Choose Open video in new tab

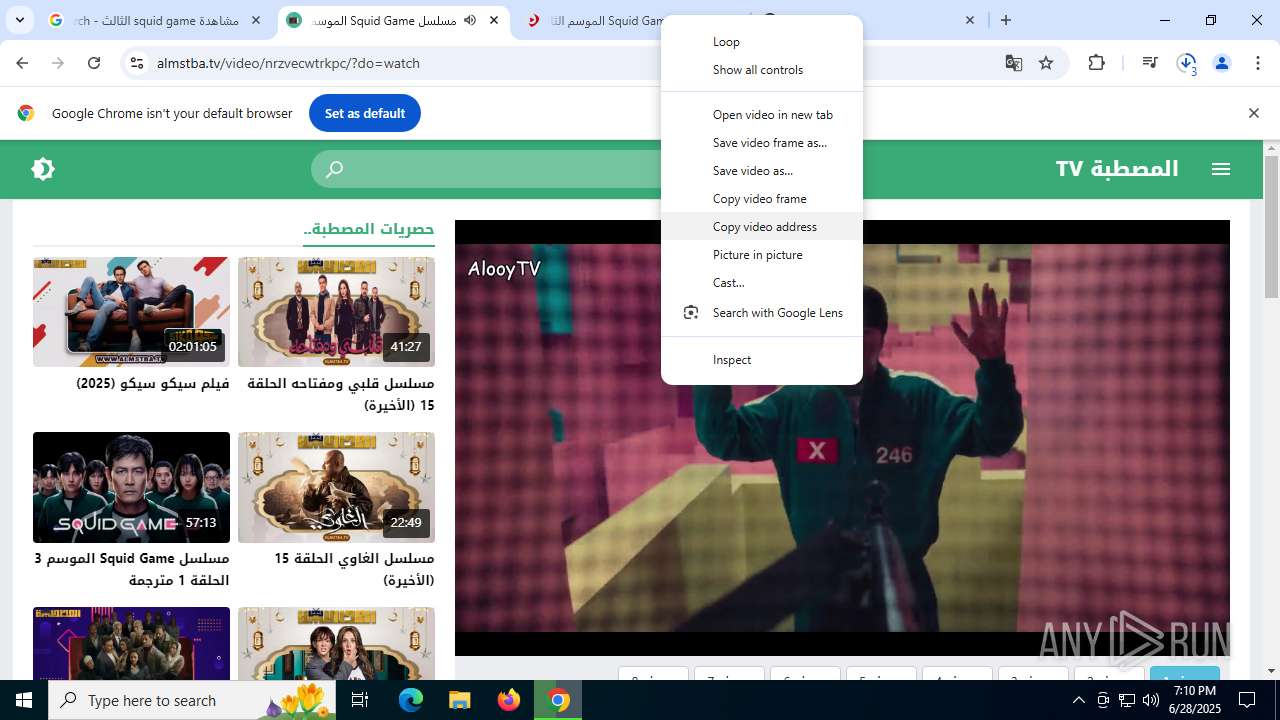762,115
